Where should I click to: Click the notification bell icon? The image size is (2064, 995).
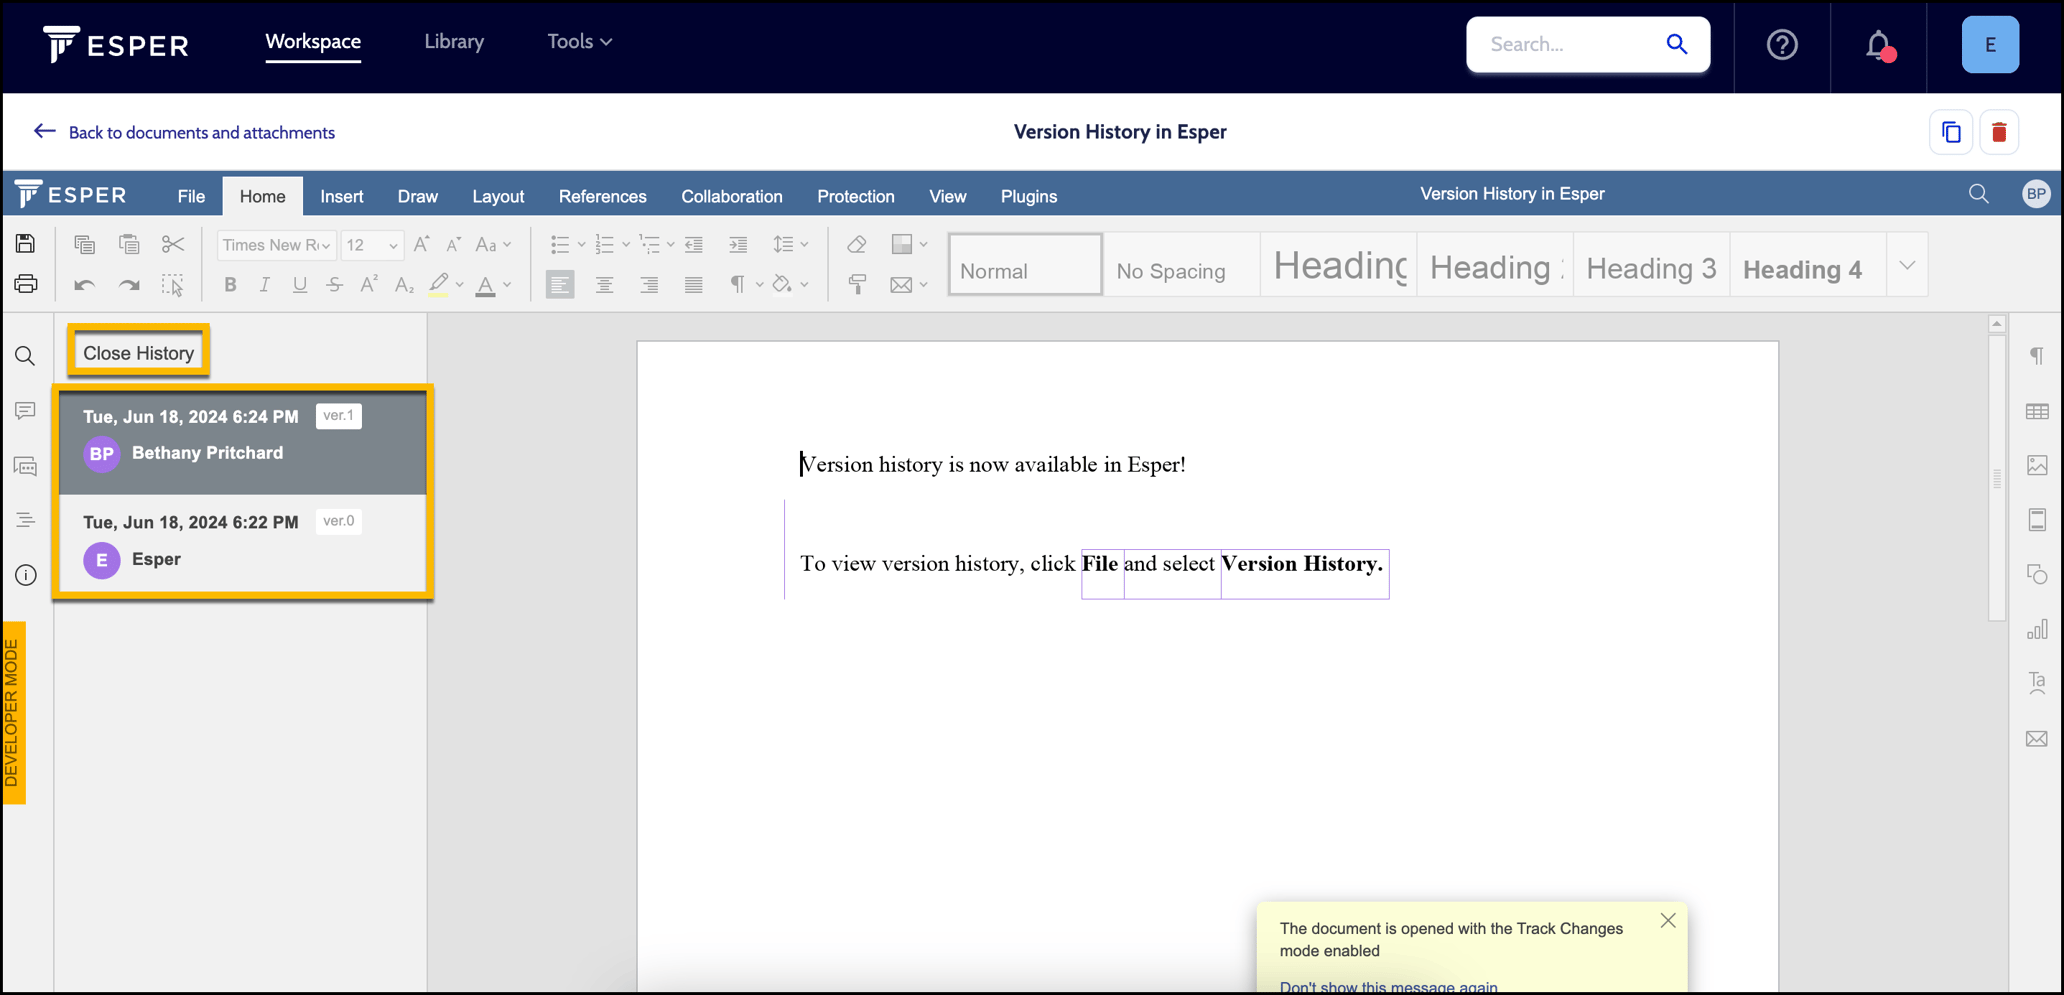point(1879,45)
